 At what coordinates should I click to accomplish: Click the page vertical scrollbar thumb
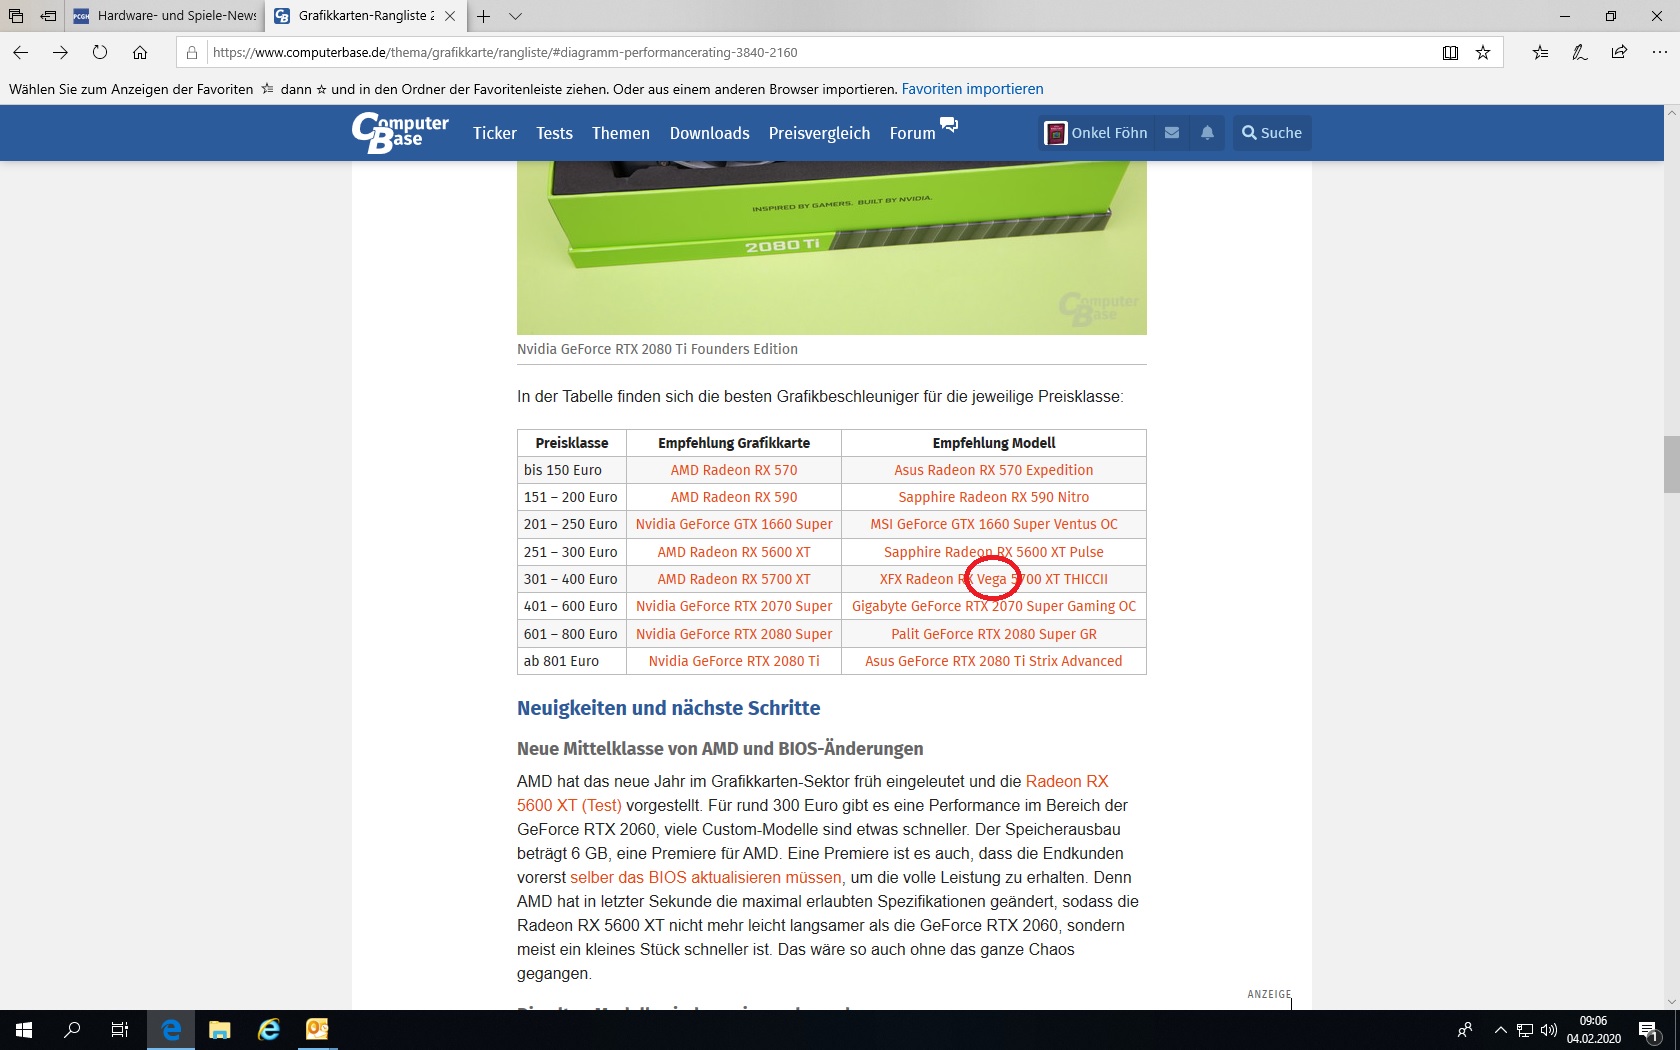pyautogui.click(x=1671, y=464)
